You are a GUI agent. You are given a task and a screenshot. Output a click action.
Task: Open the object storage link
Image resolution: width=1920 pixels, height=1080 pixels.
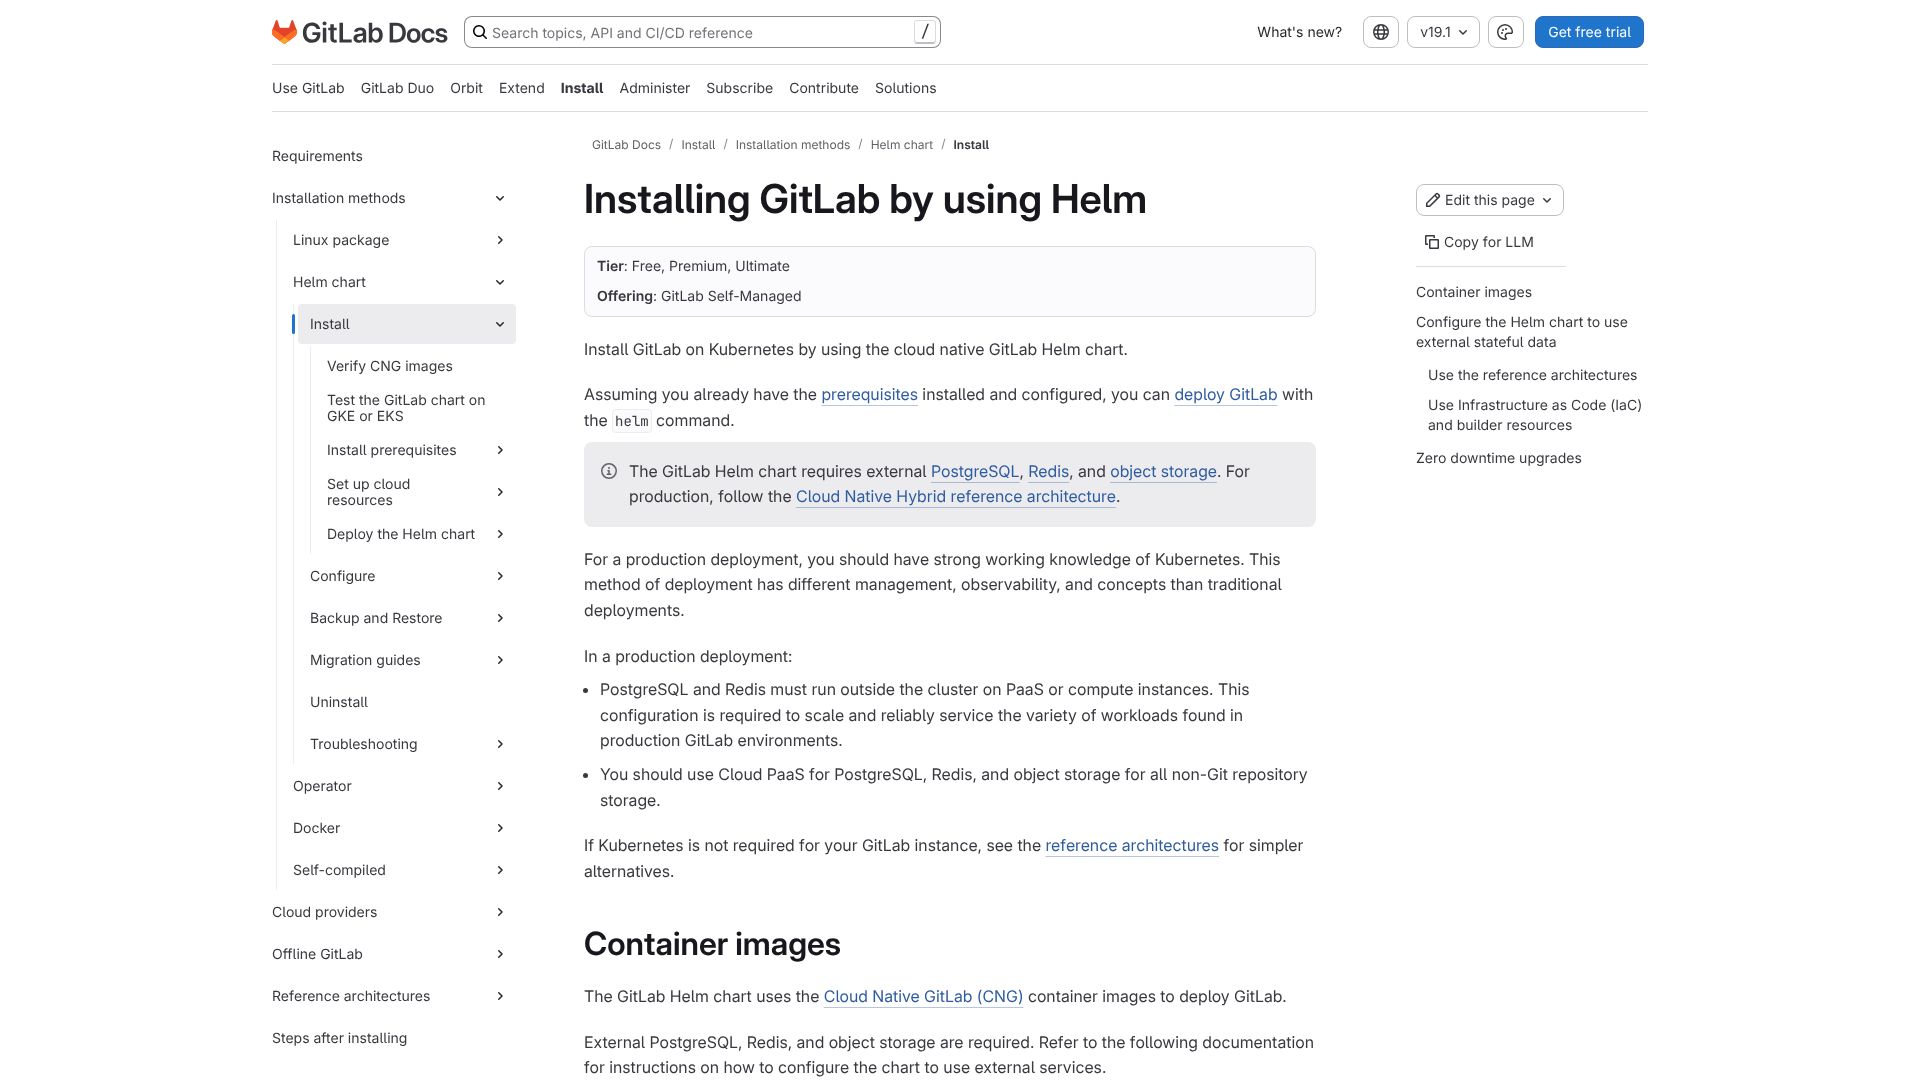coord(1163,472)
